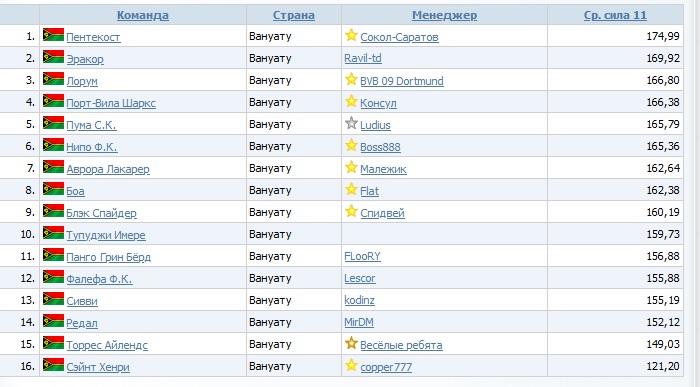
Task: Sort table by Команда column header
Action: click(143, 15)
